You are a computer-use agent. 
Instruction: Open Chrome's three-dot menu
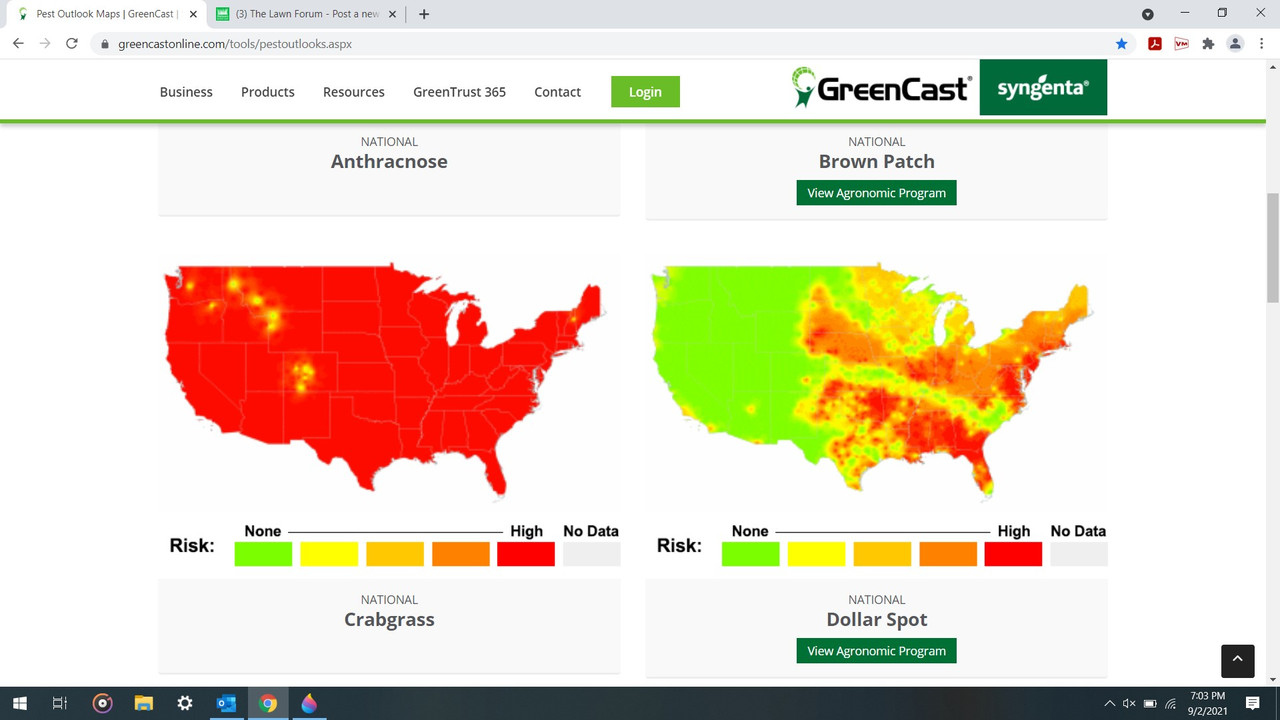(1262, 44)
